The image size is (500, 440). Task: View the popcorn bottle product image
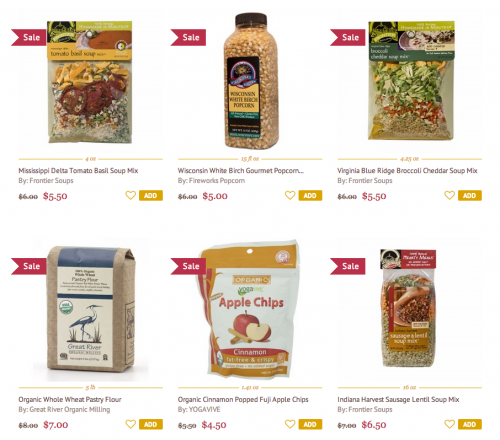(251, 81)
